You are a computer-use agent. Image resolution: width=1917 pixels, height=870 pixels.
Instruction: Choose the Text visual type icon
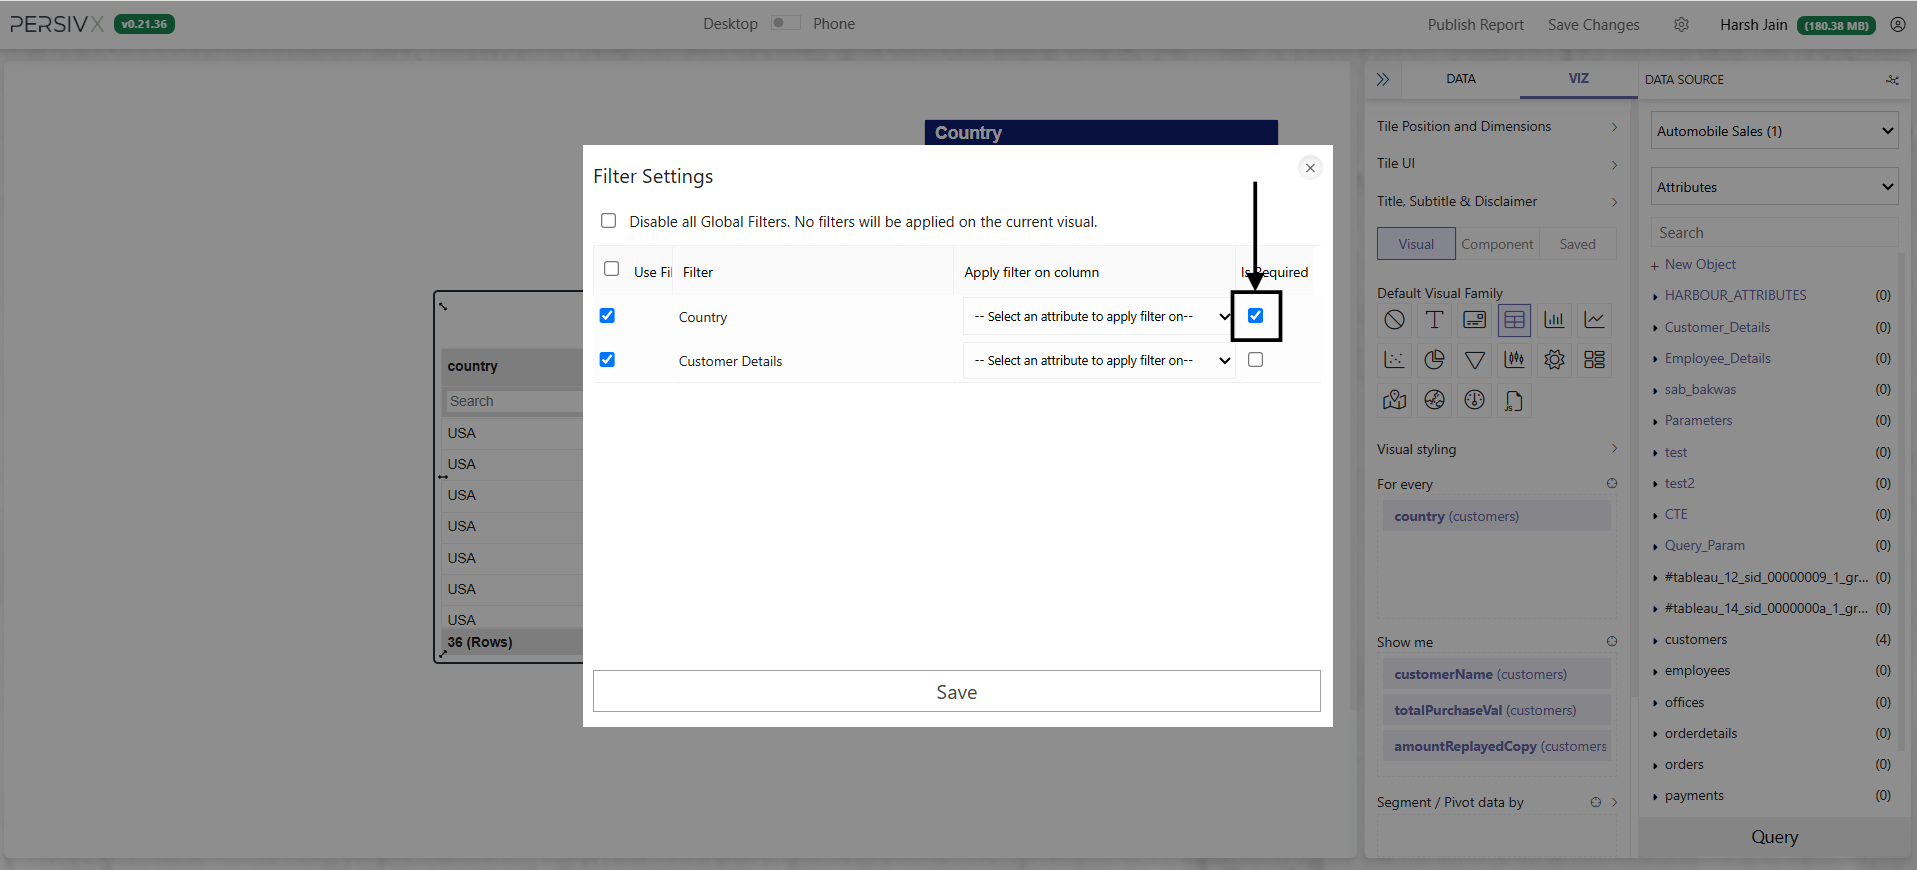(1434, 320)
